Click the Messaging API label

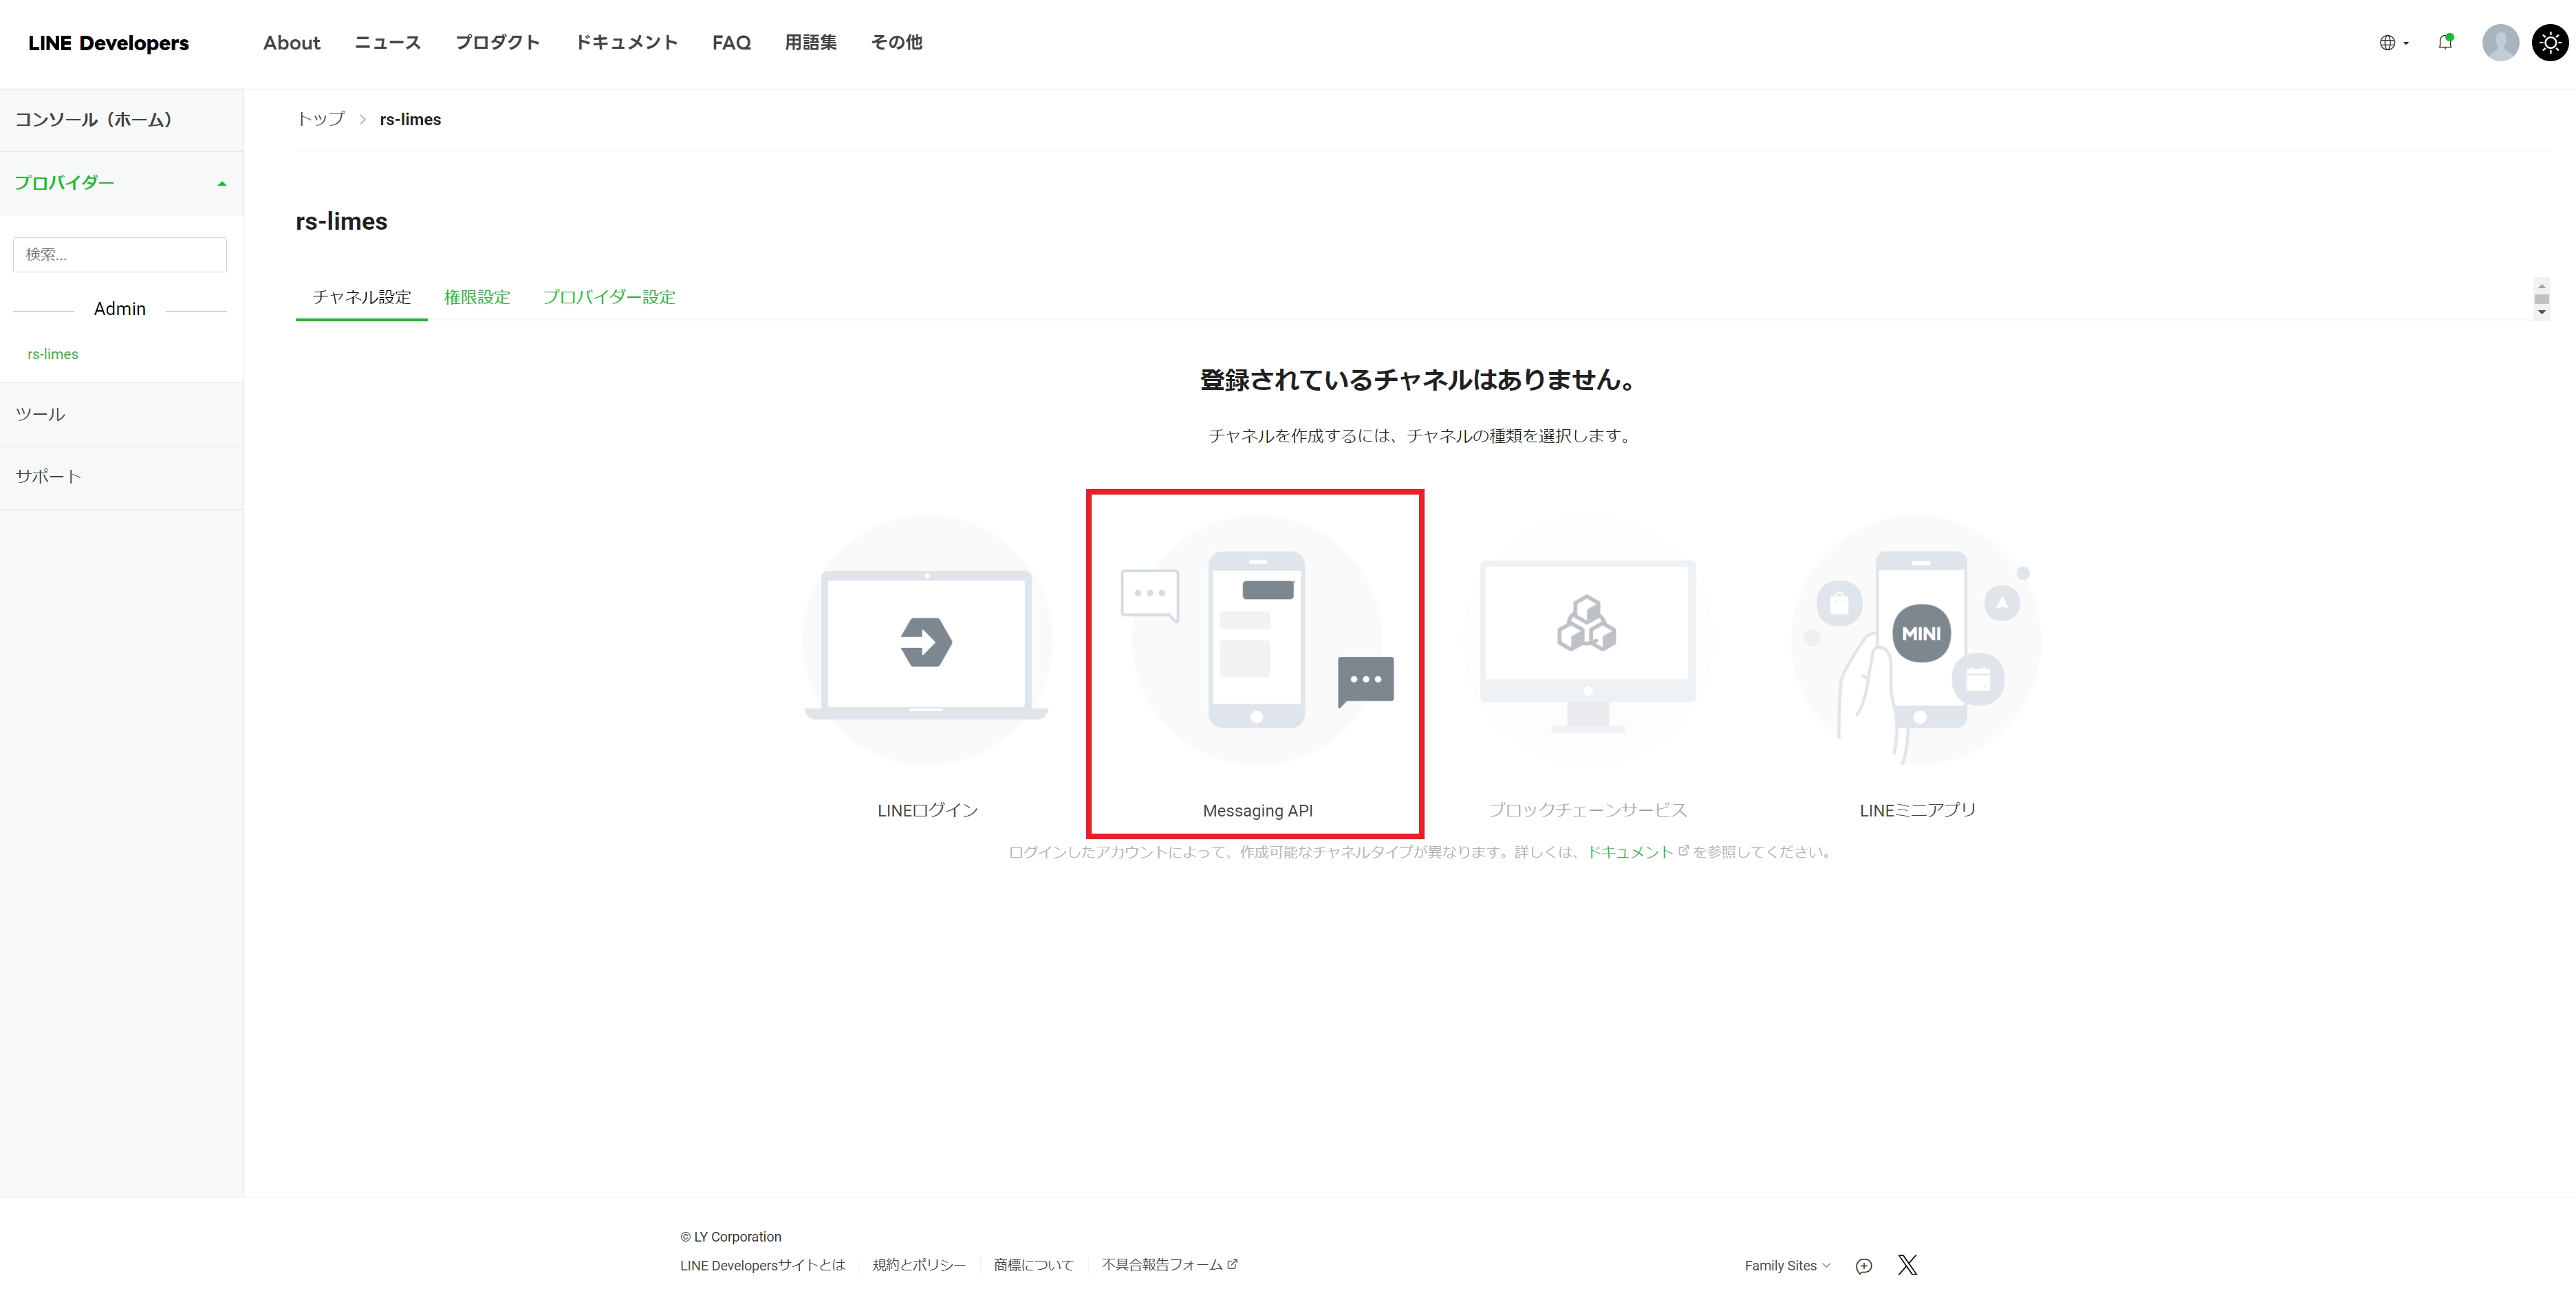click(1257, 811)
